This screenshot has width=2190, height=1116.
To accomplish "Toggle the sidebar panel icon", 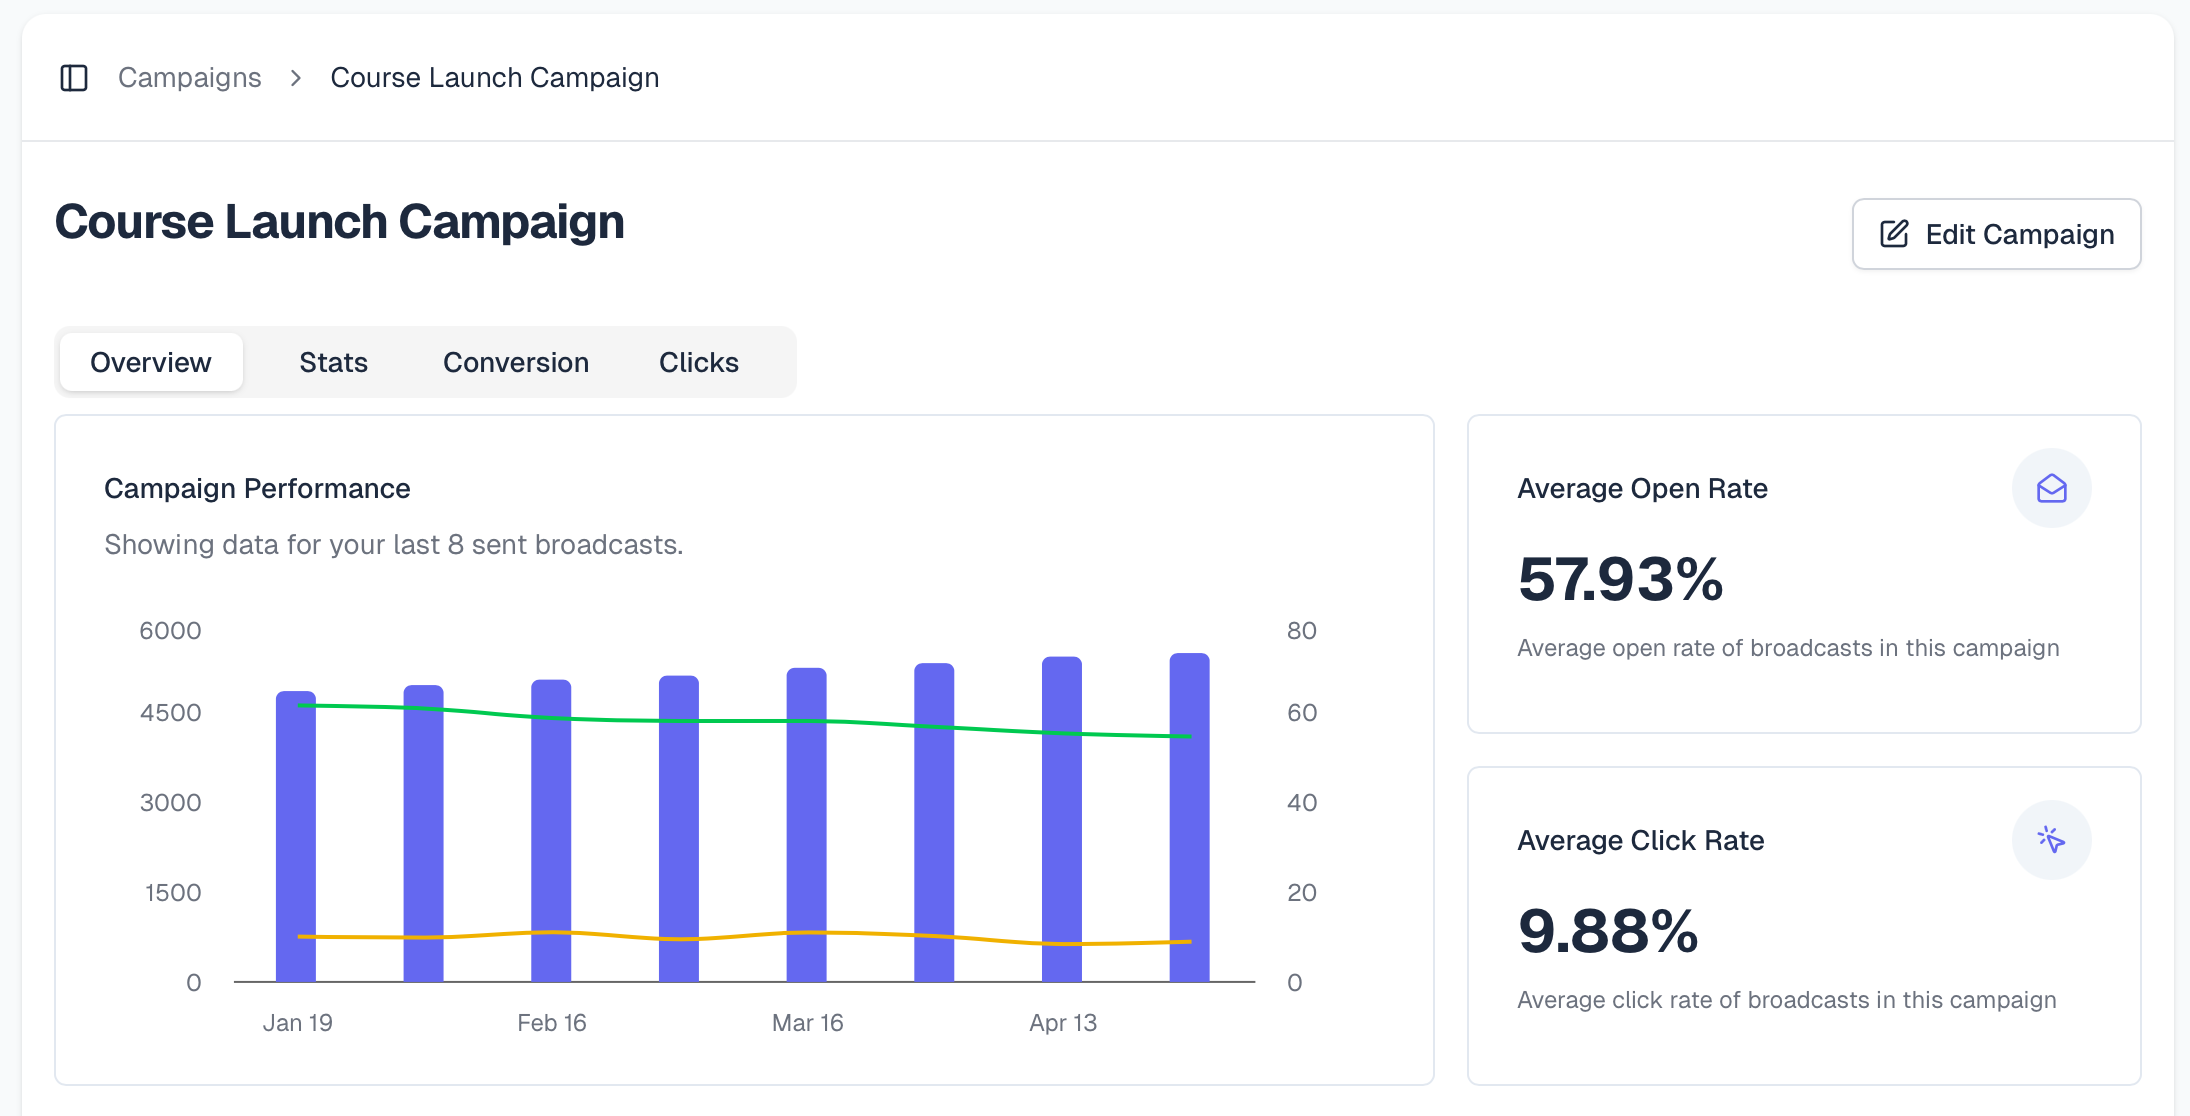I will click(x=74, y=78).
